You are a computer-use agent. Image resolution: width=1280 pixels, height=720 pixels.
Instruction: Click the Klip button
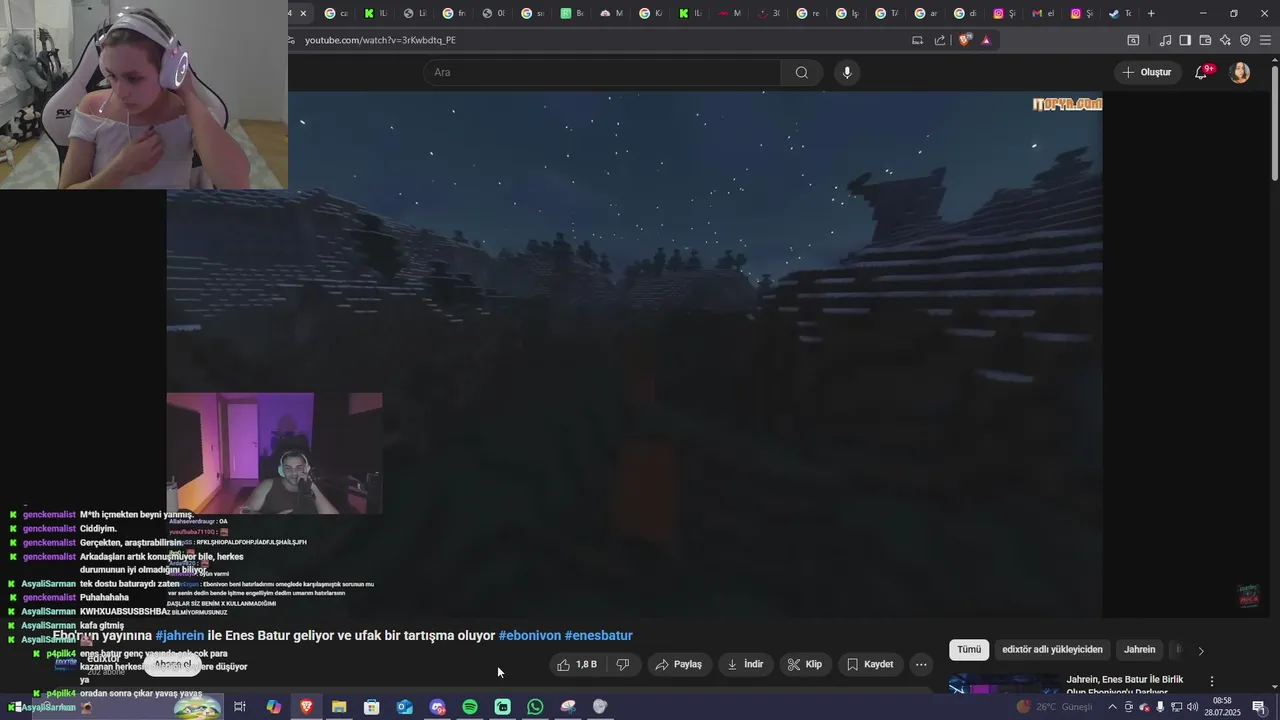[x=804, y=664]
